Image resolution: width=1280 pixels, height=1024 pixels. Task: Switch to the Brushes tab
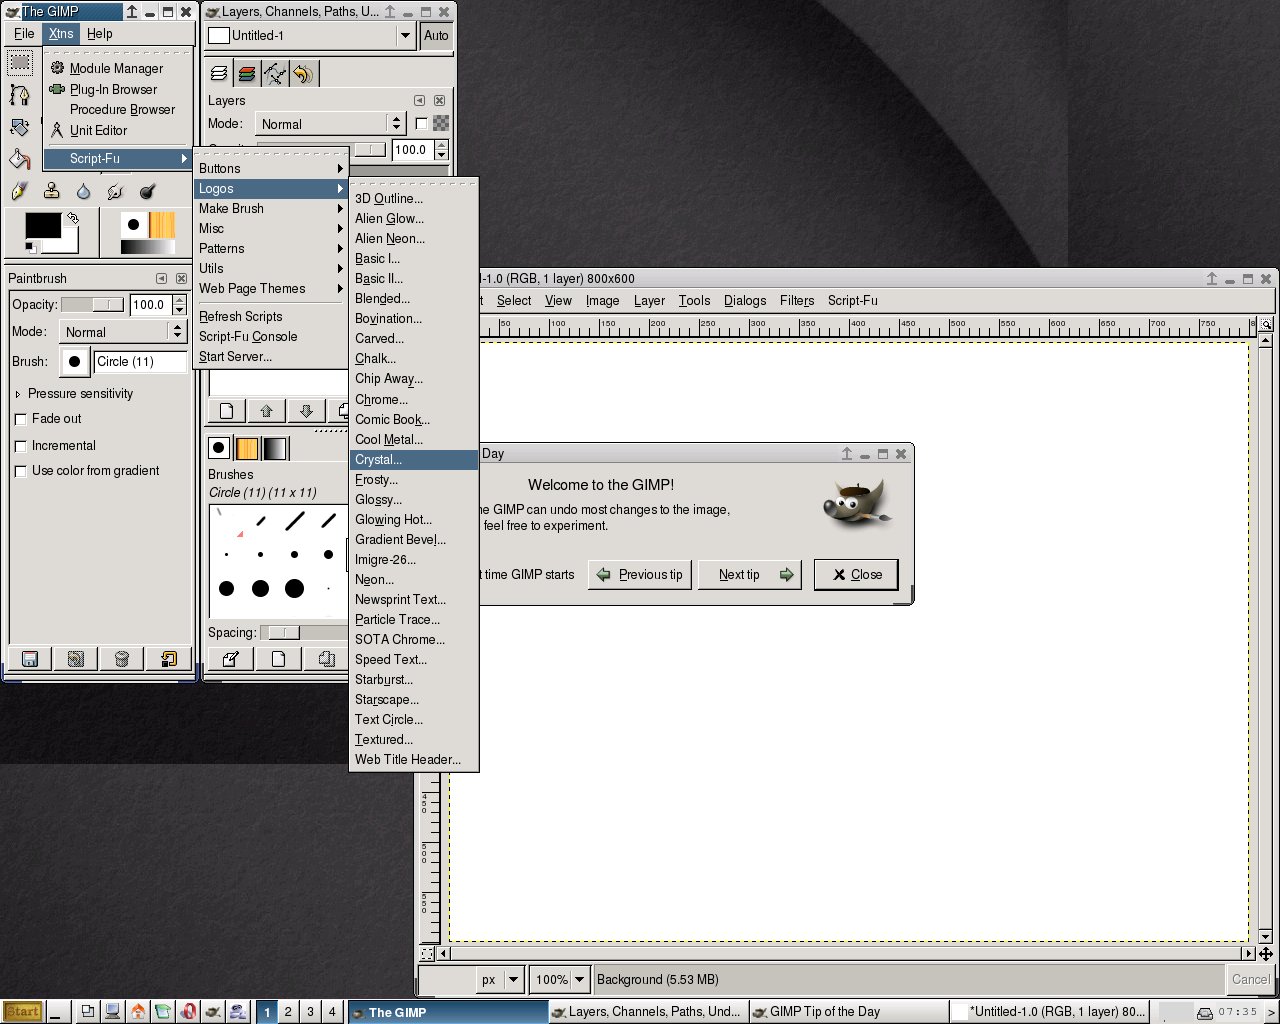coord(219,448)
